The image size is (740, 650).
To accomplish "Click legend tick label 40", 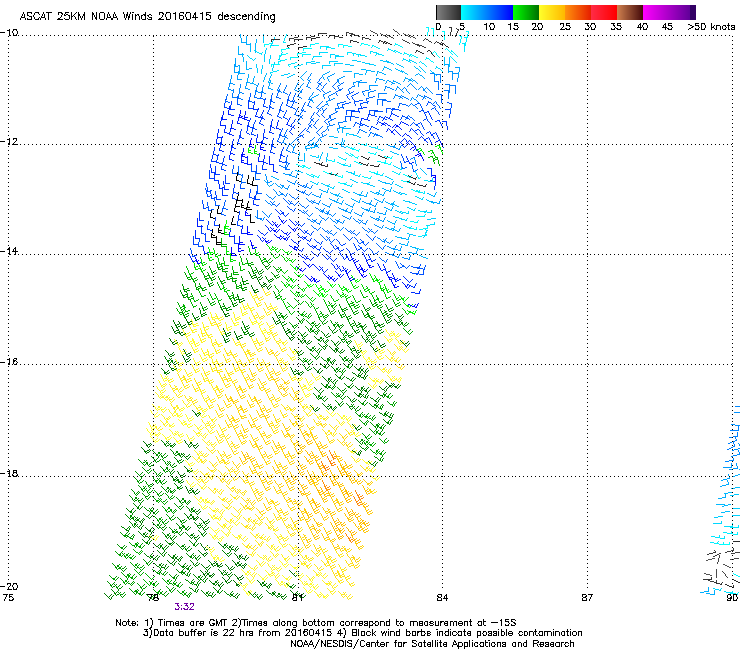I will point(642,27).
